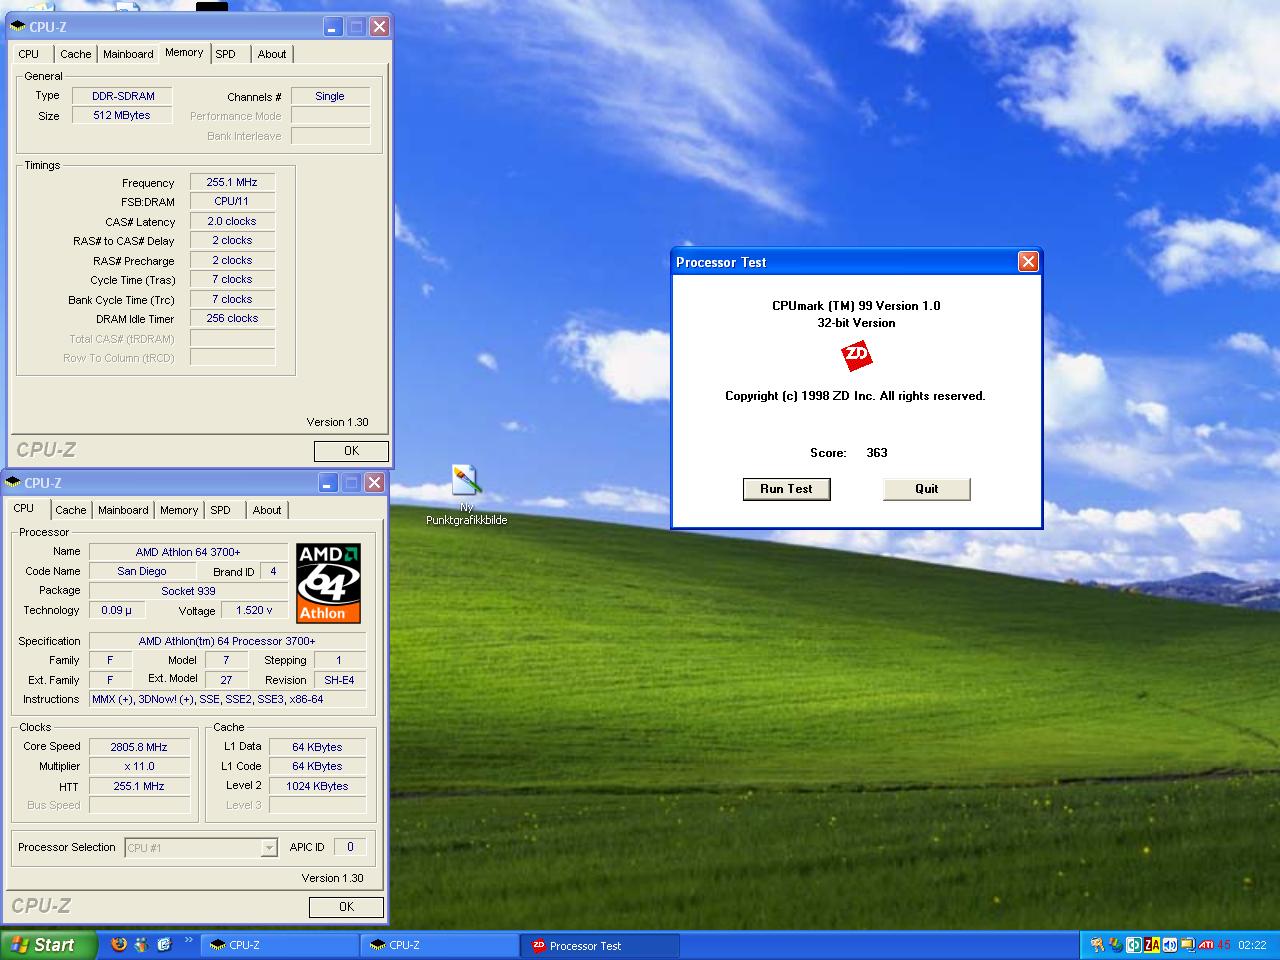This screenshot has width=1280, height=960.
Task: Click the MSN butterfly icon in system tray
Action: coord(1116,945)
